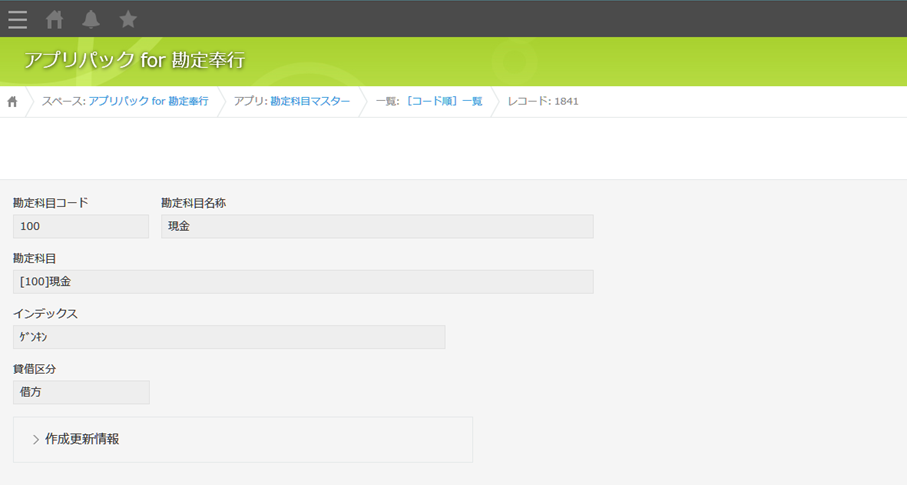Screen dimensions: 907x485
Task: Click the 勘定科目 field showing [100]現金
Action: click(303, 282)
